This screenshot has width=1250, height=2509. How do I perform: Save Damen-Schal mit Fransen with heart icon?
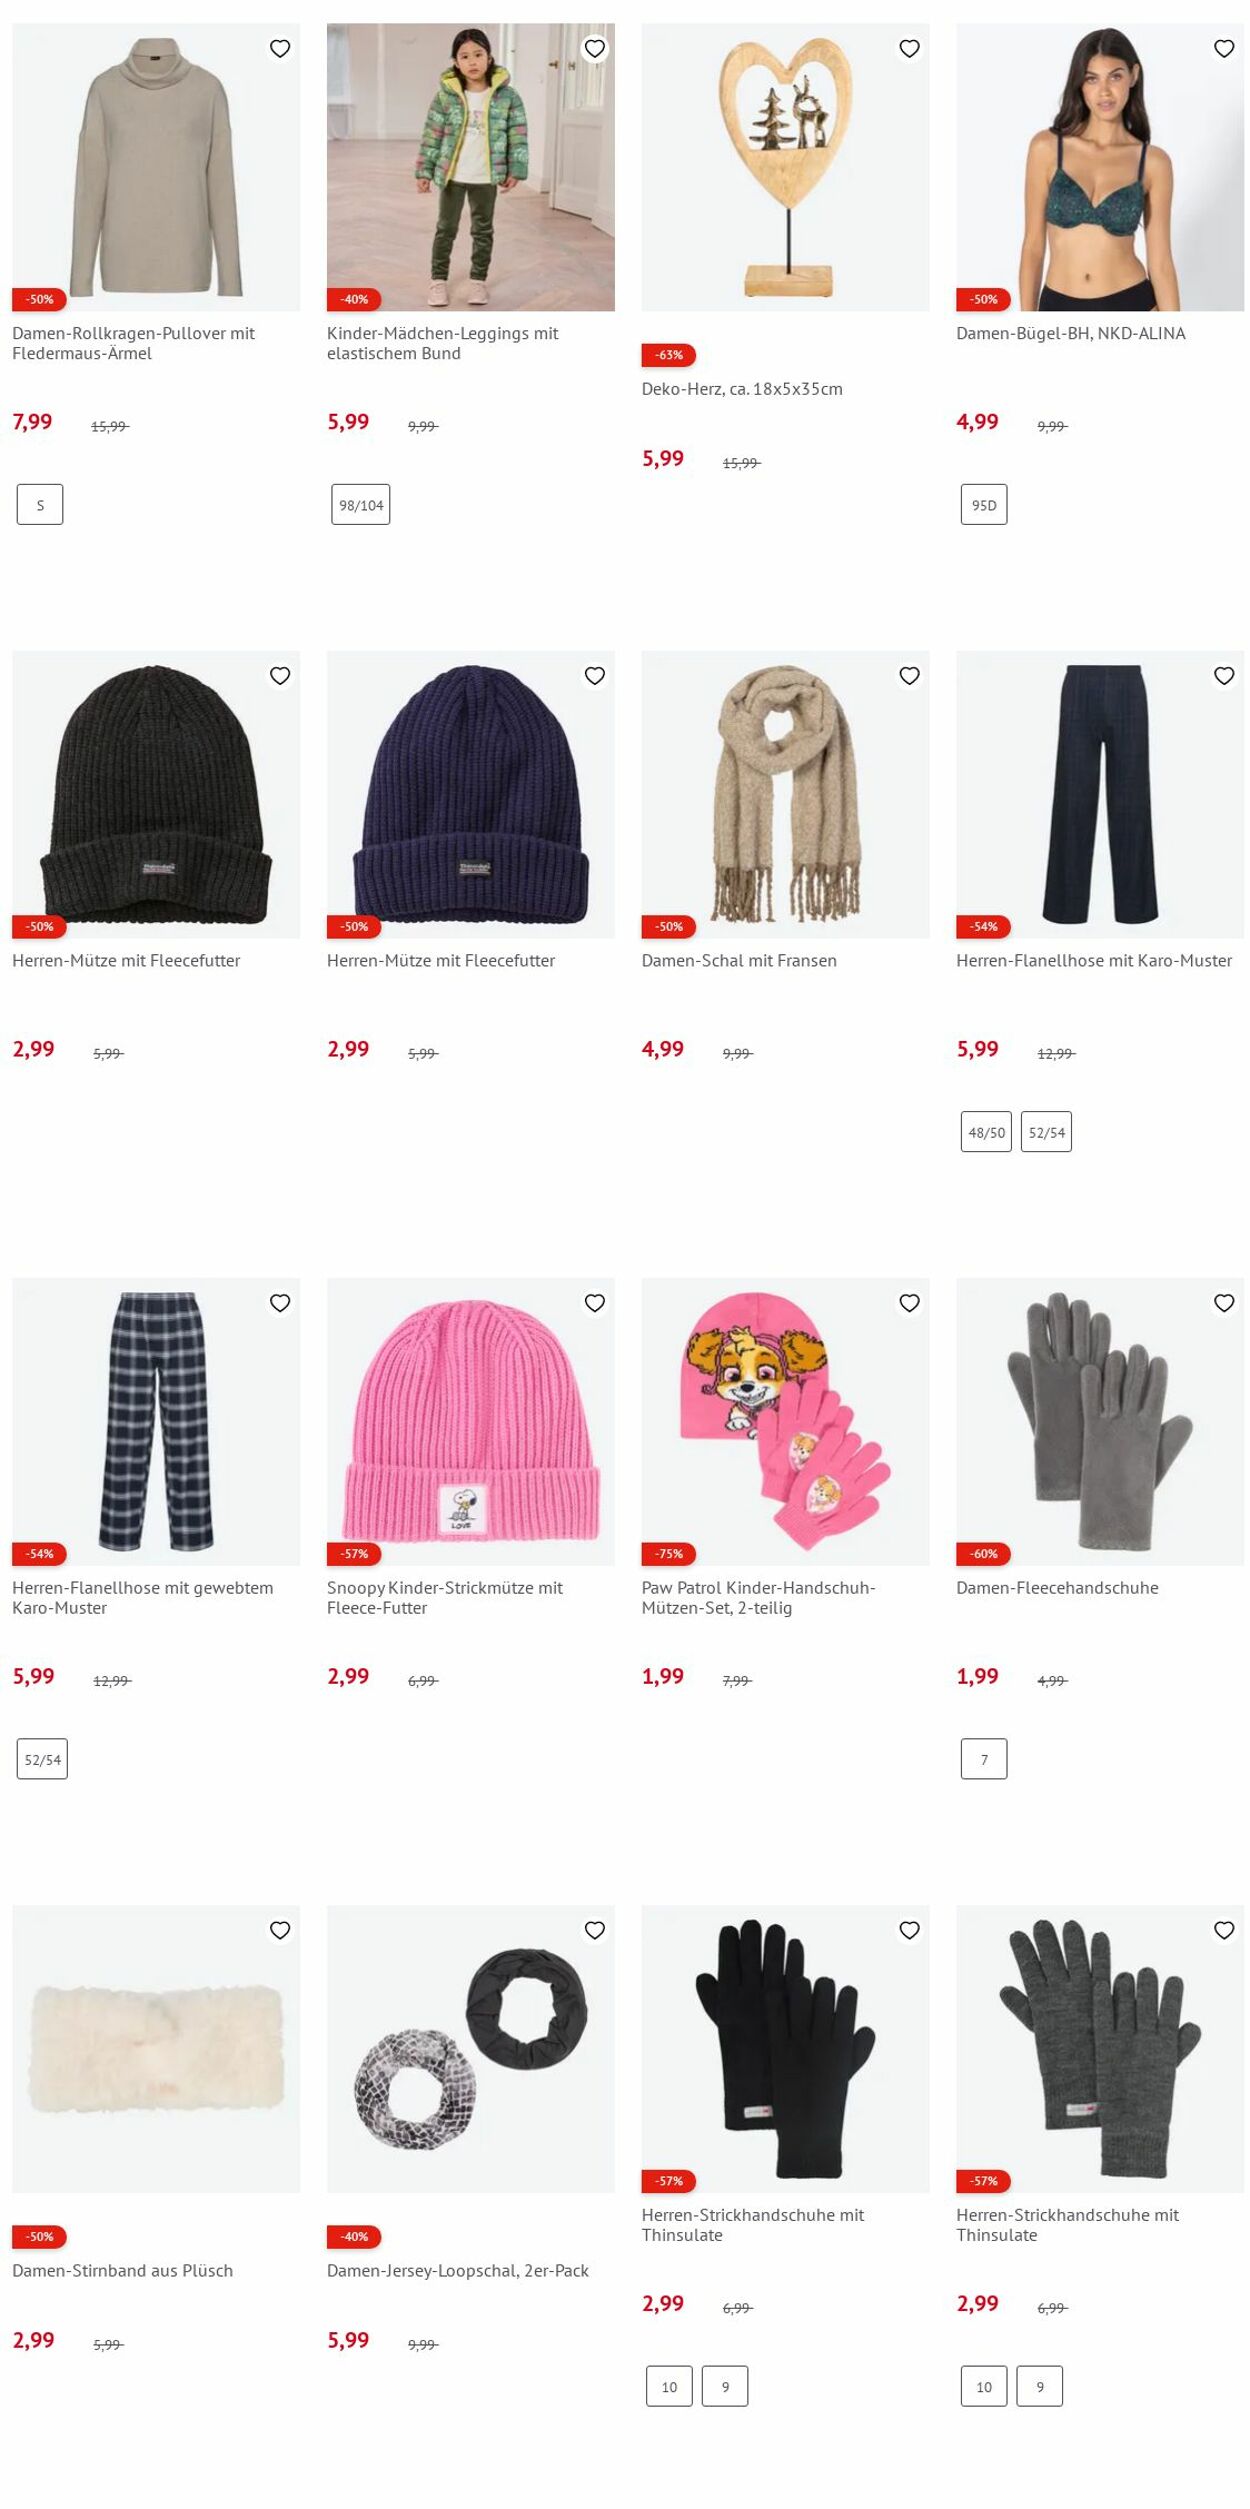coord(909,676)
